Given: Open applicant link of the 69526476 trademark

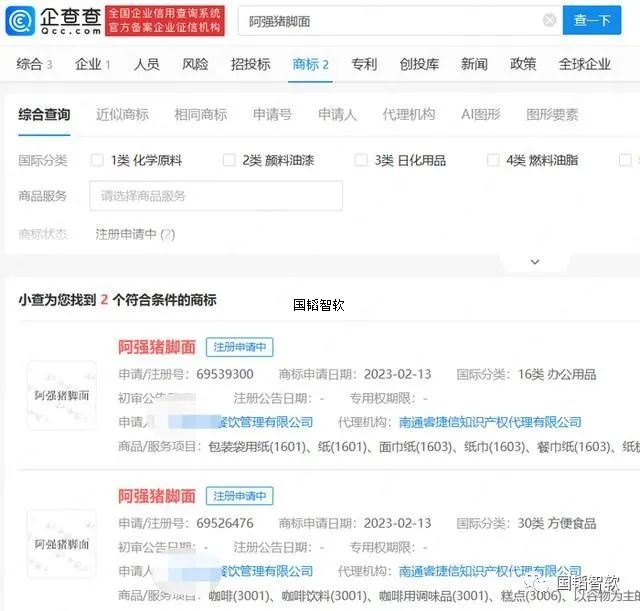Looking at the screenshot, I should pos(241,571).
